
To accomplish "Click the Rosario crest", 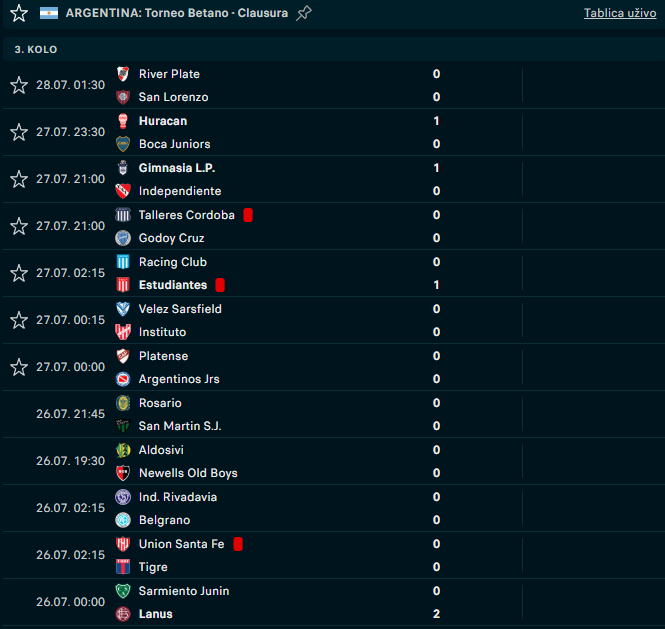I will (x=123, y=403).
